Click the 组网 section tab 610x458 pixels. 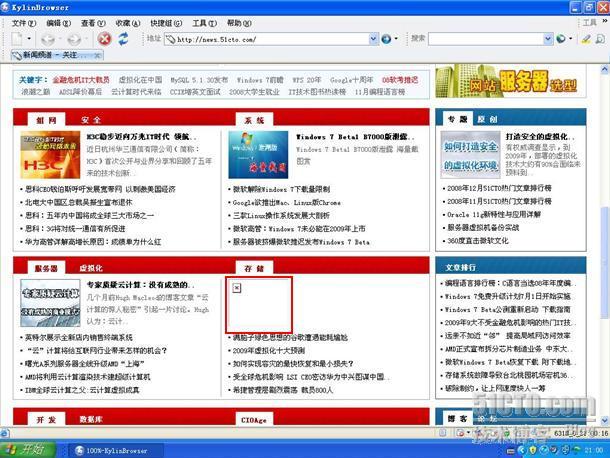pyautogui.click(x=46, y=120)
